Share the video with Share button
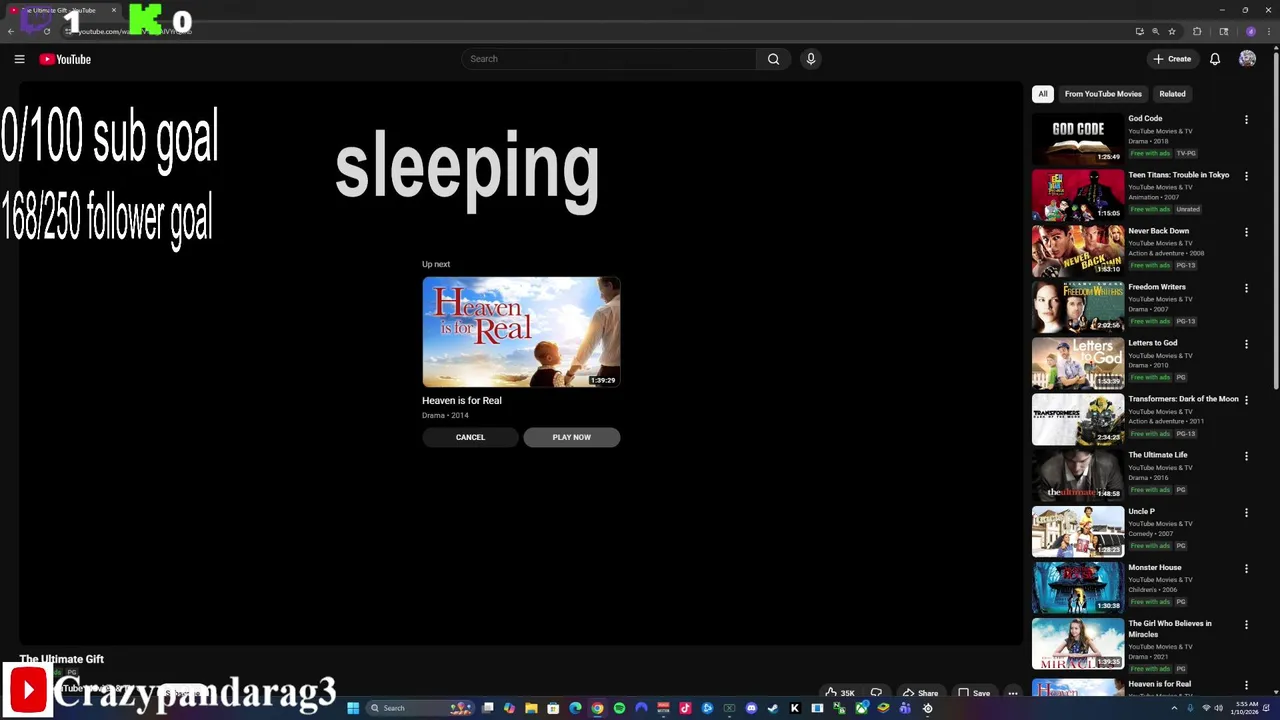Viewport: 1280px width, 720px height. click(920, 693)
